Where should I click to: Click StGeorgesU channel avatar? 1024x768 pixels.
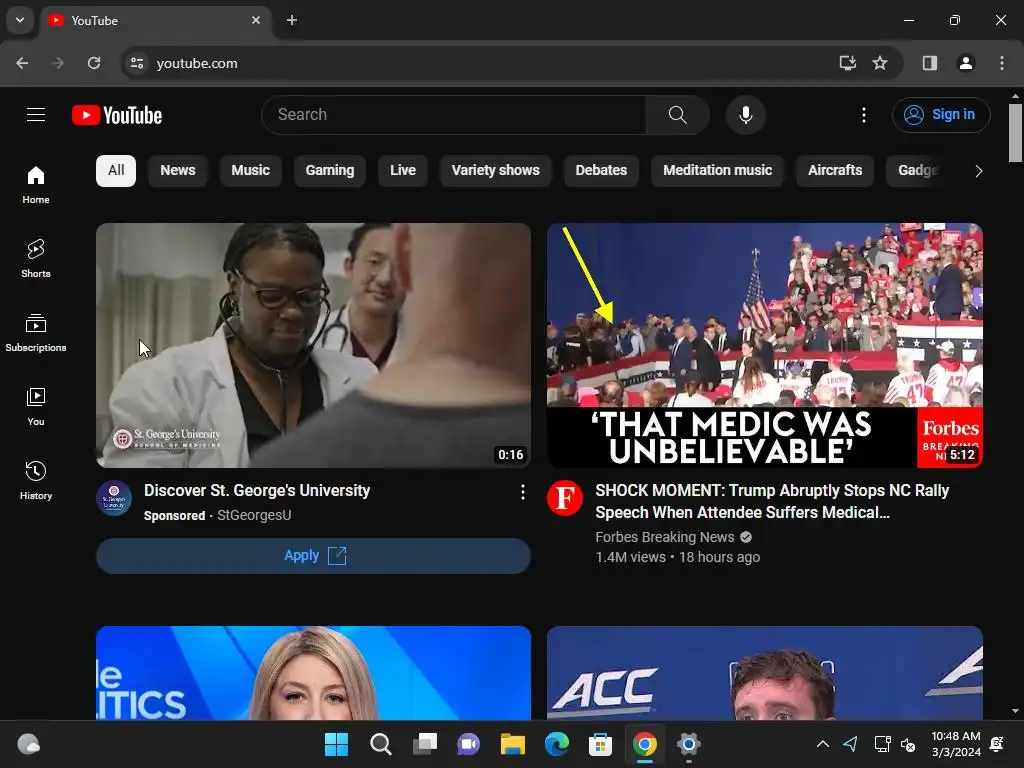114,498
